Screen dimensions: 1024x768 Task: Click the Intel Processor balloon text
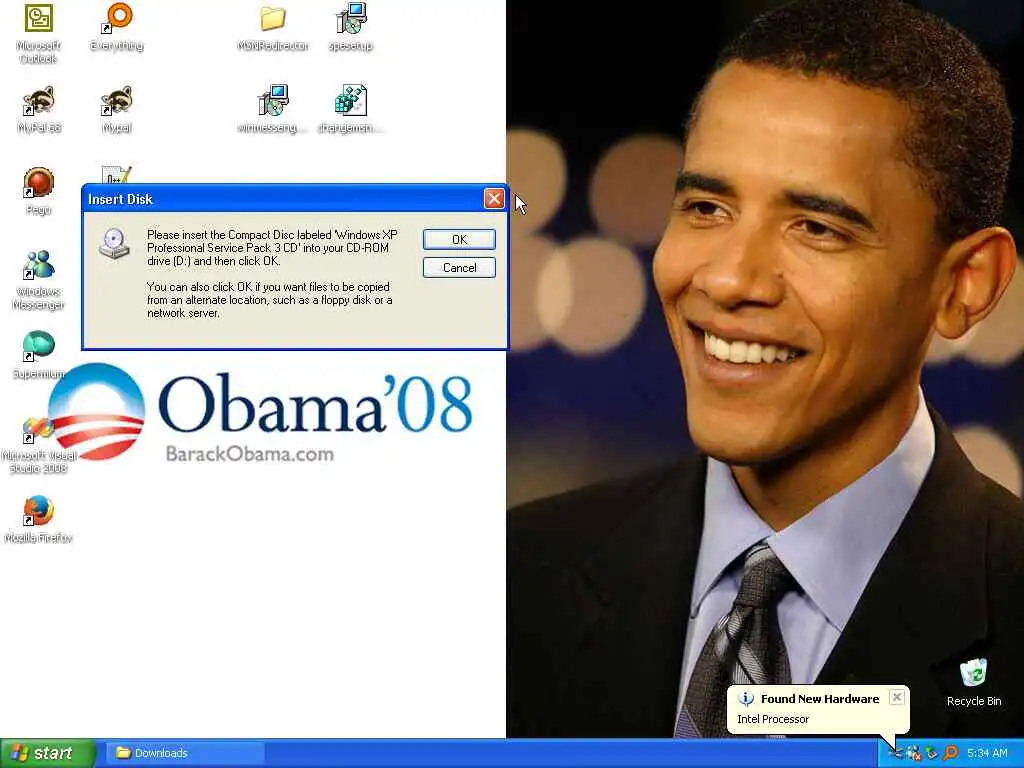[x=773, y=719]
